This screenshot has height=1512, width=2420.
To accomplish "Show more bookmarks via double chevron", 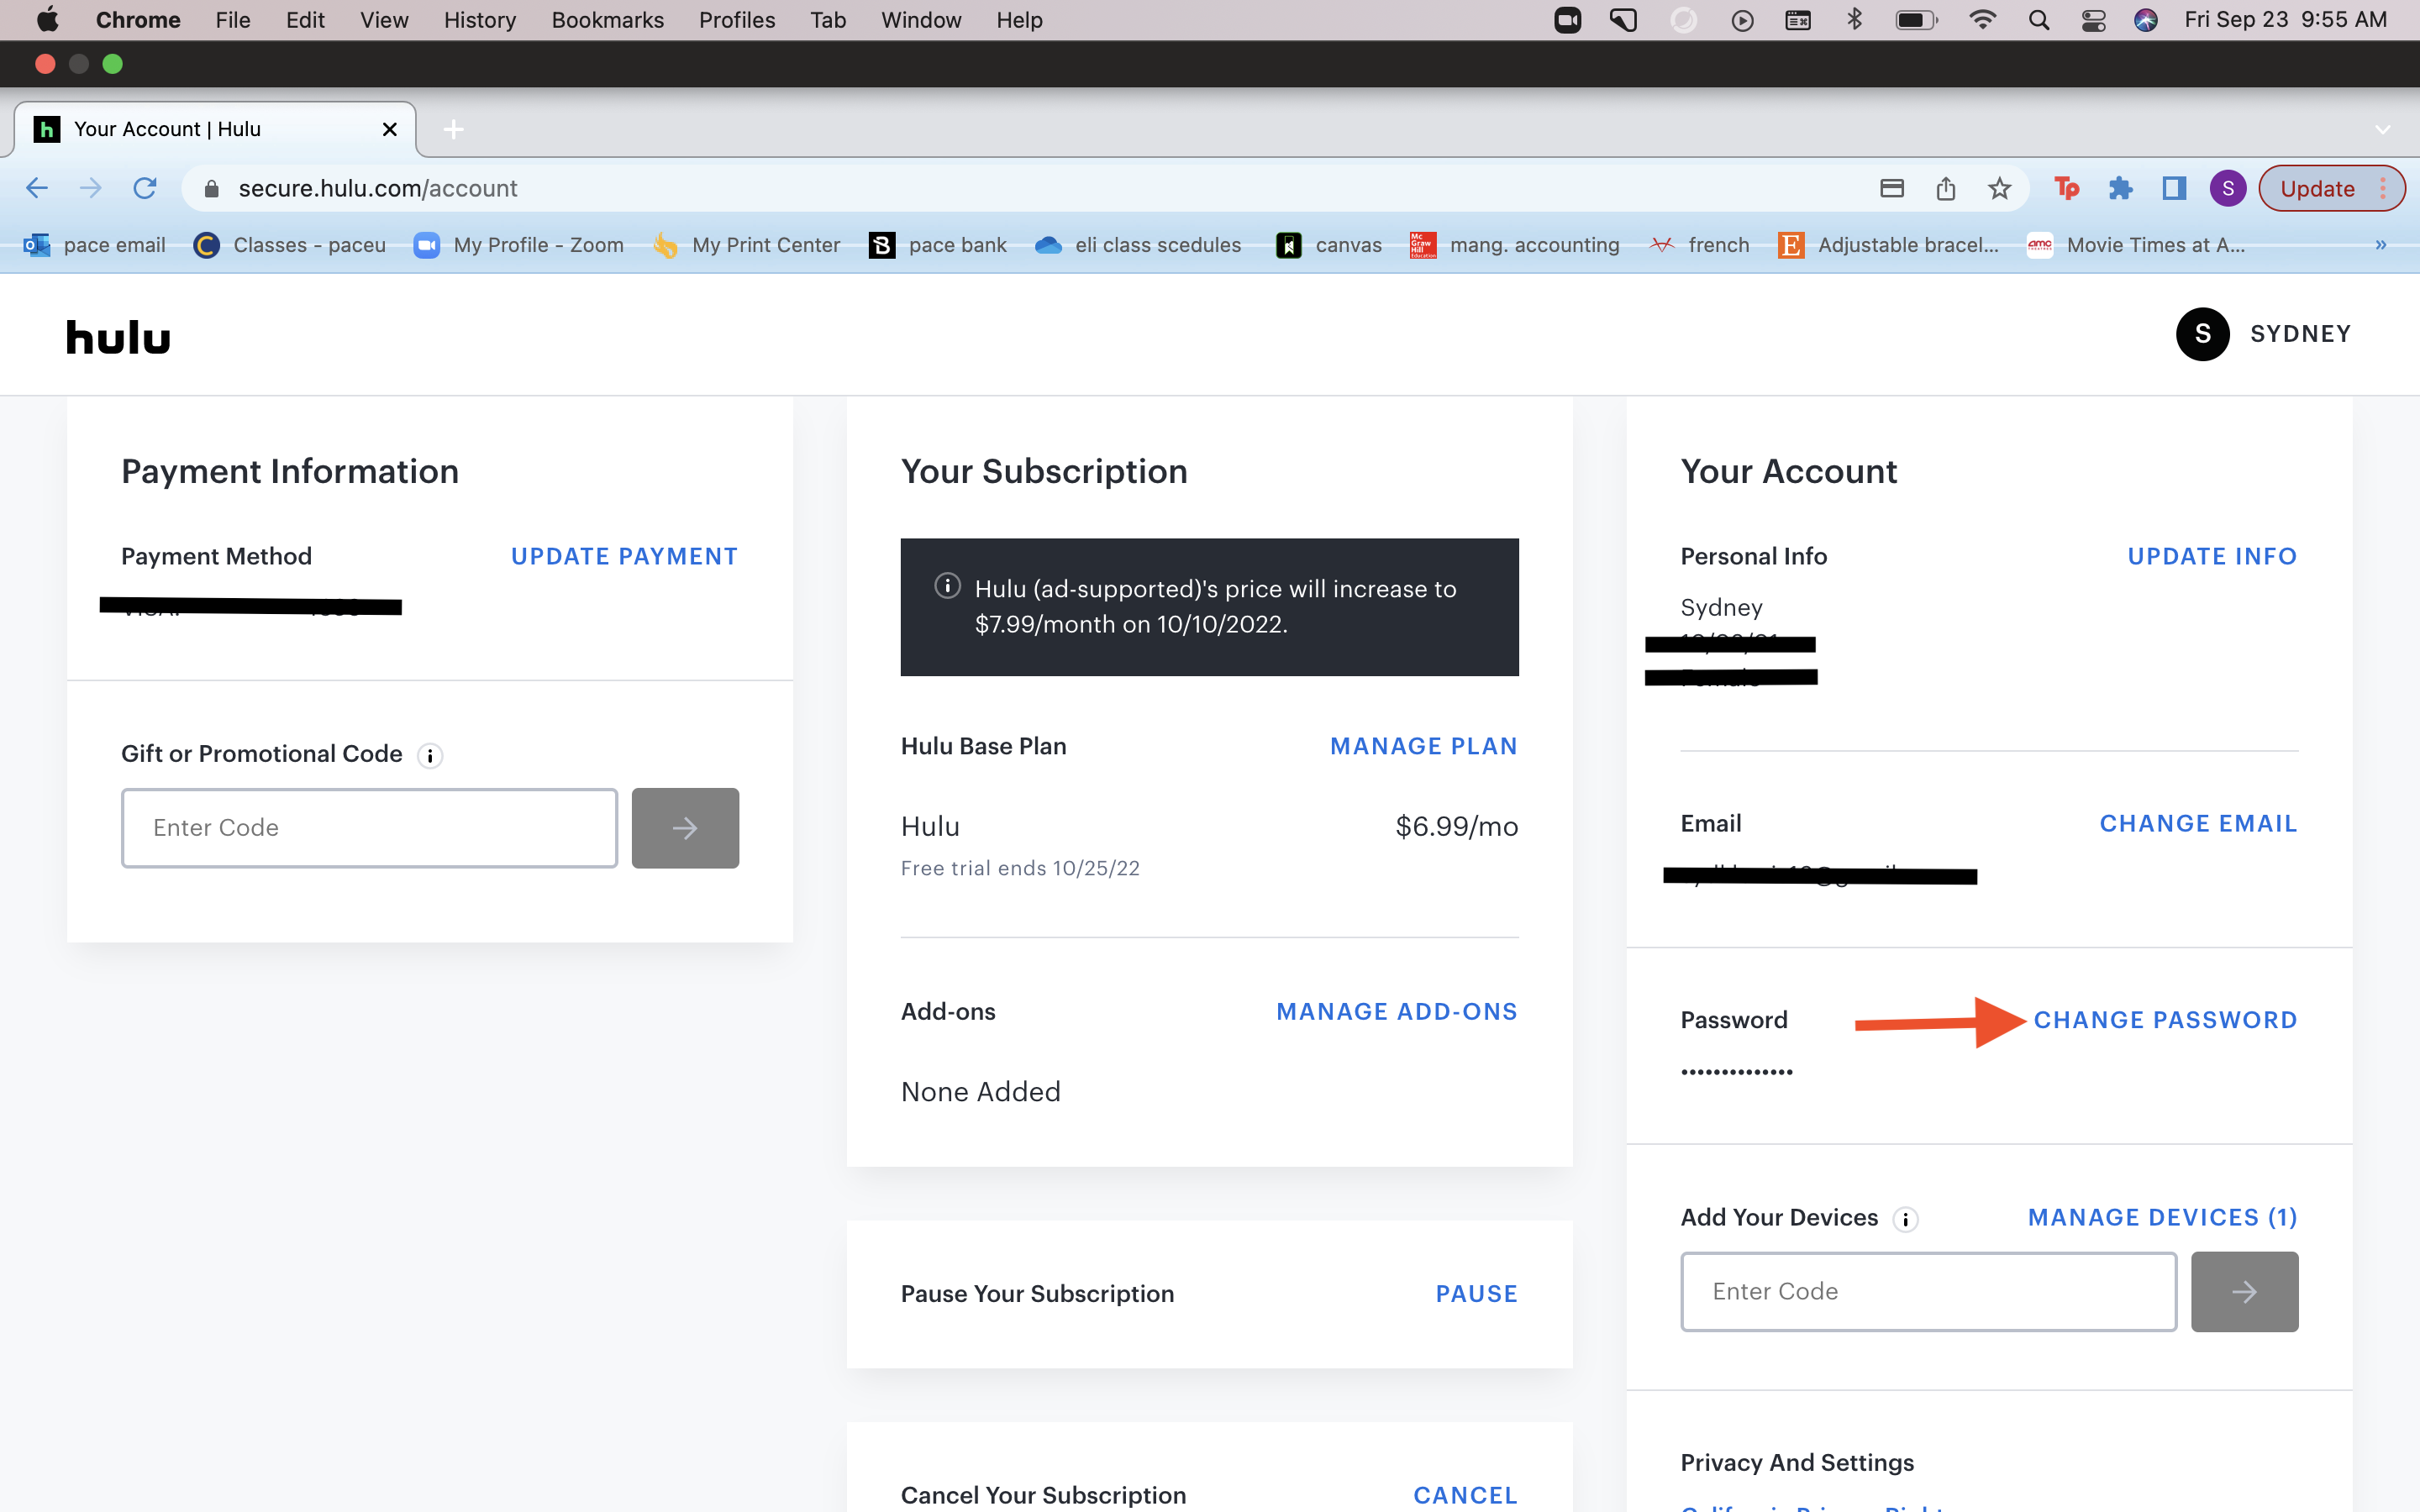I will pyautogui.click(x=2381, y=245).
